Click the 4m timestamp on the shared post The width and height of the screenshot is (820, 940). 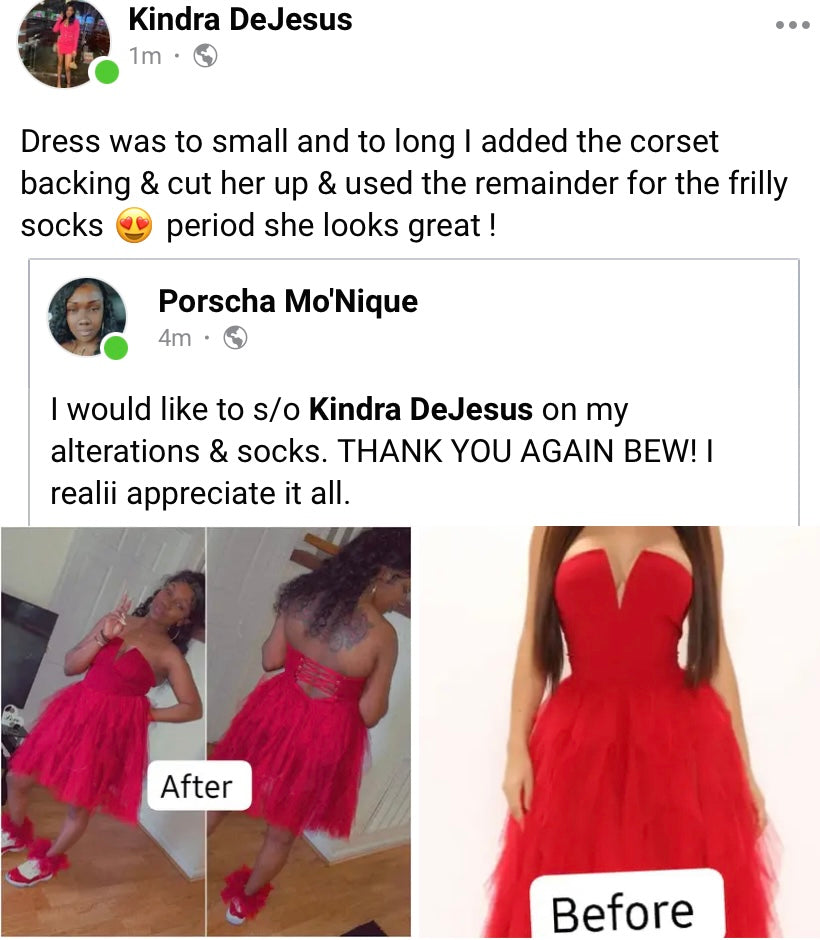click(x=176, y=337)
